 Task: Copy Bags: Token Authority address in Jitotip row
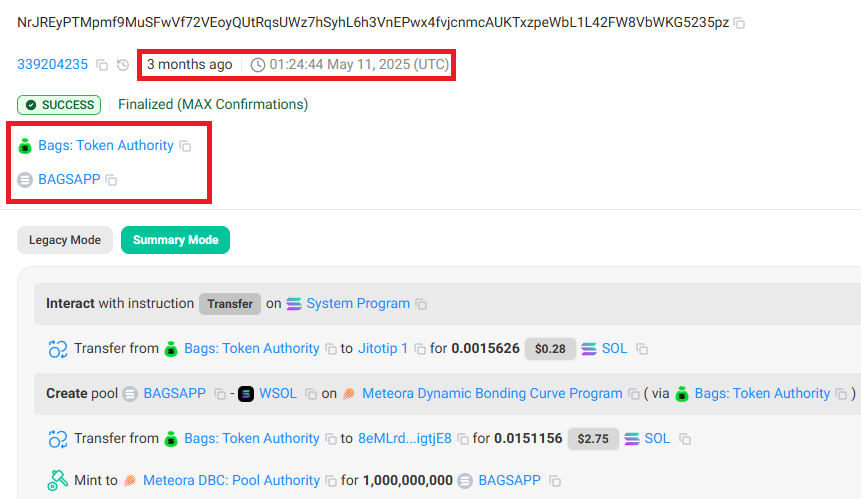(331, 349)
